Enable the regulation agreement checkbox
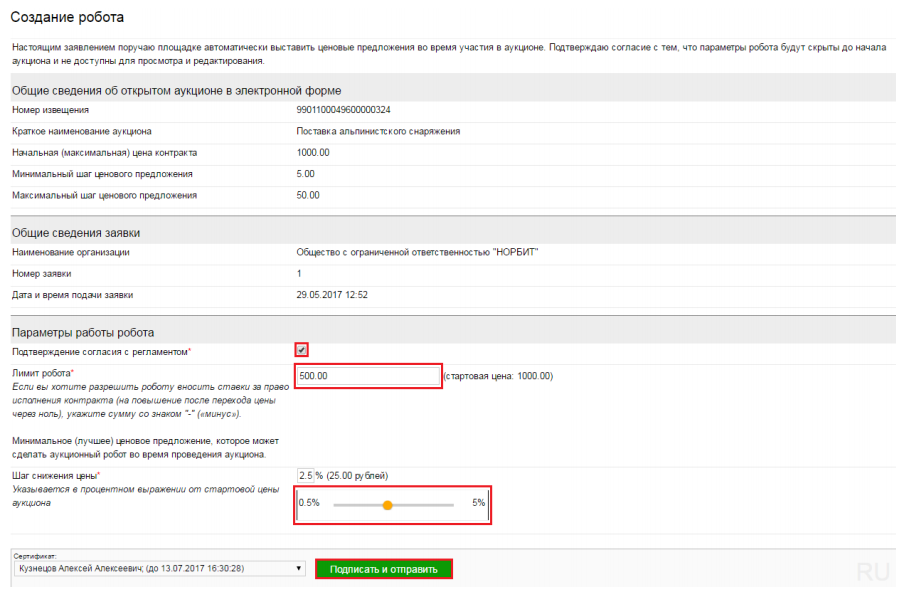The height and width of the screenshot is (594, 907). pyautogui.click(x=302, y=349)
